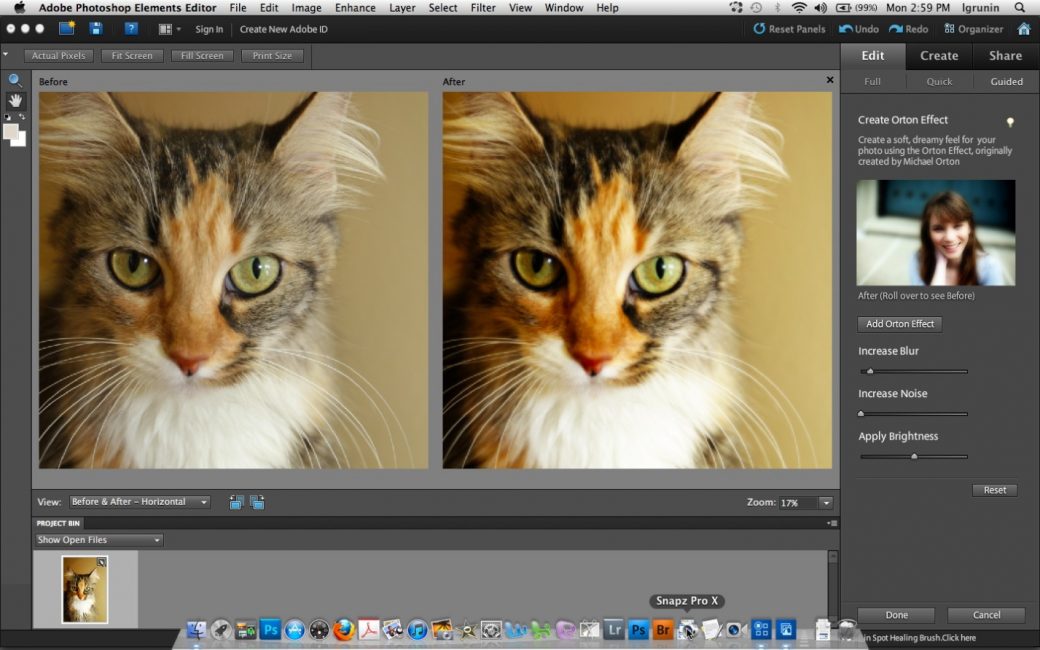Open the View Before & After dropdown

(139, 502)
